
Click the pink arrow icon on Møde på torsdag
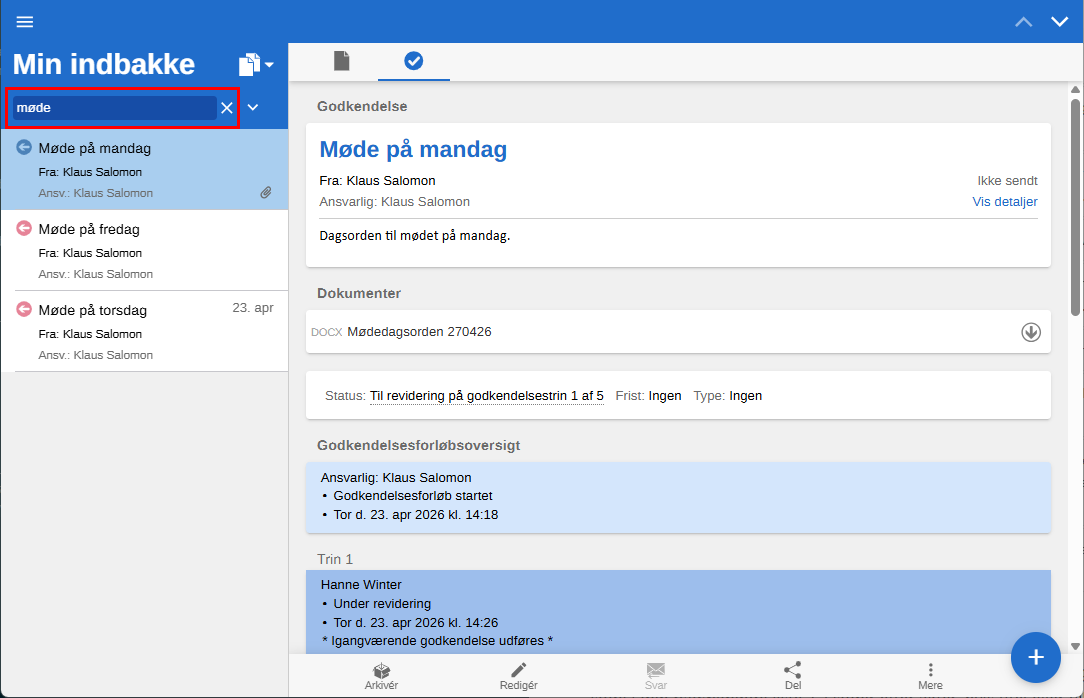(24, 309)
